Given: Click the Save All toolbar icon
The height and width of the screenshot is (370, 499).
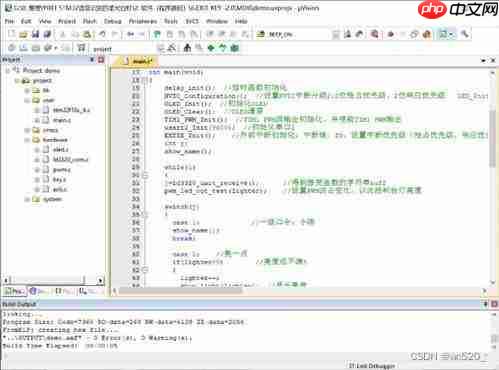Looking at the screenshot, I should [x=47, y=34].
